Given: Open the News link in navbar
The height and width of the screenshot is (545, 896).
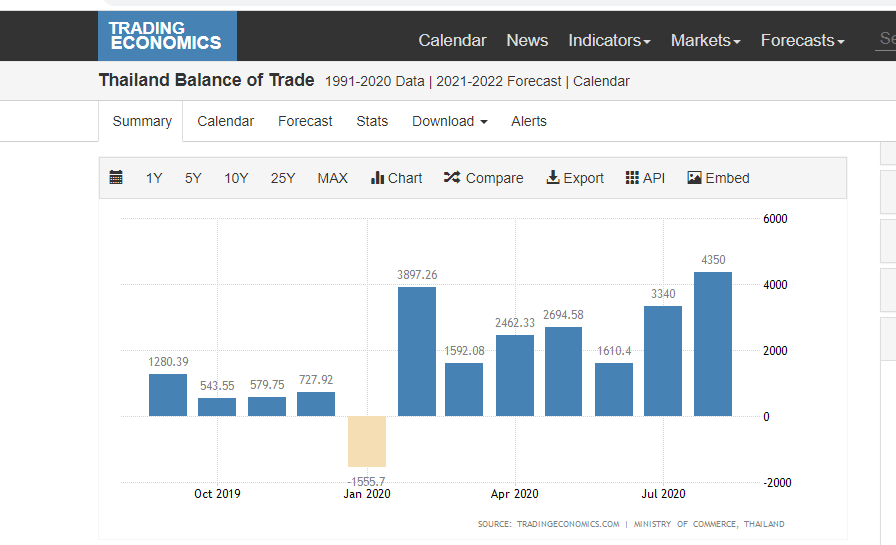Looking at the screenshot, I should pyautogui.click(x=527, y=40).
